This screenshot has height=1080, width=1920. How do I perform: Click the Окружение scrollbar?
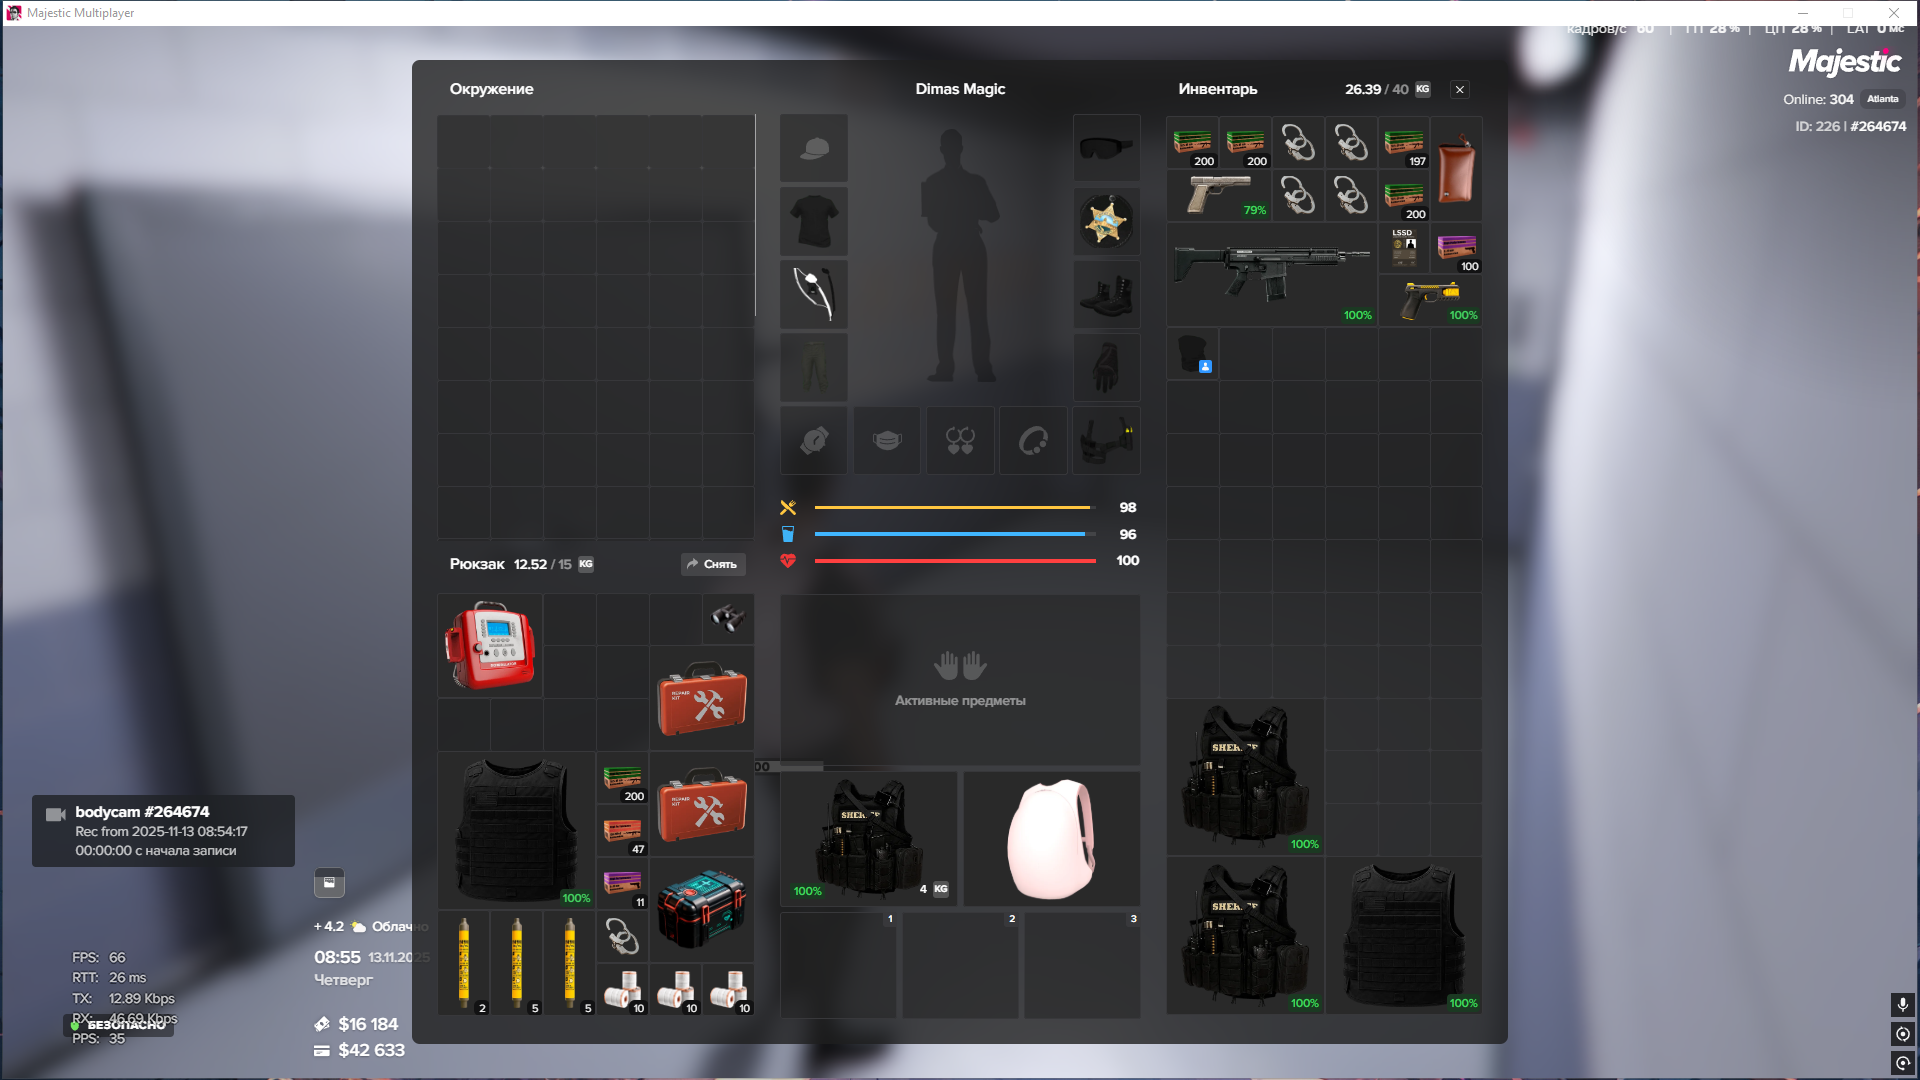pyautogui.click(x=755, y=216)
